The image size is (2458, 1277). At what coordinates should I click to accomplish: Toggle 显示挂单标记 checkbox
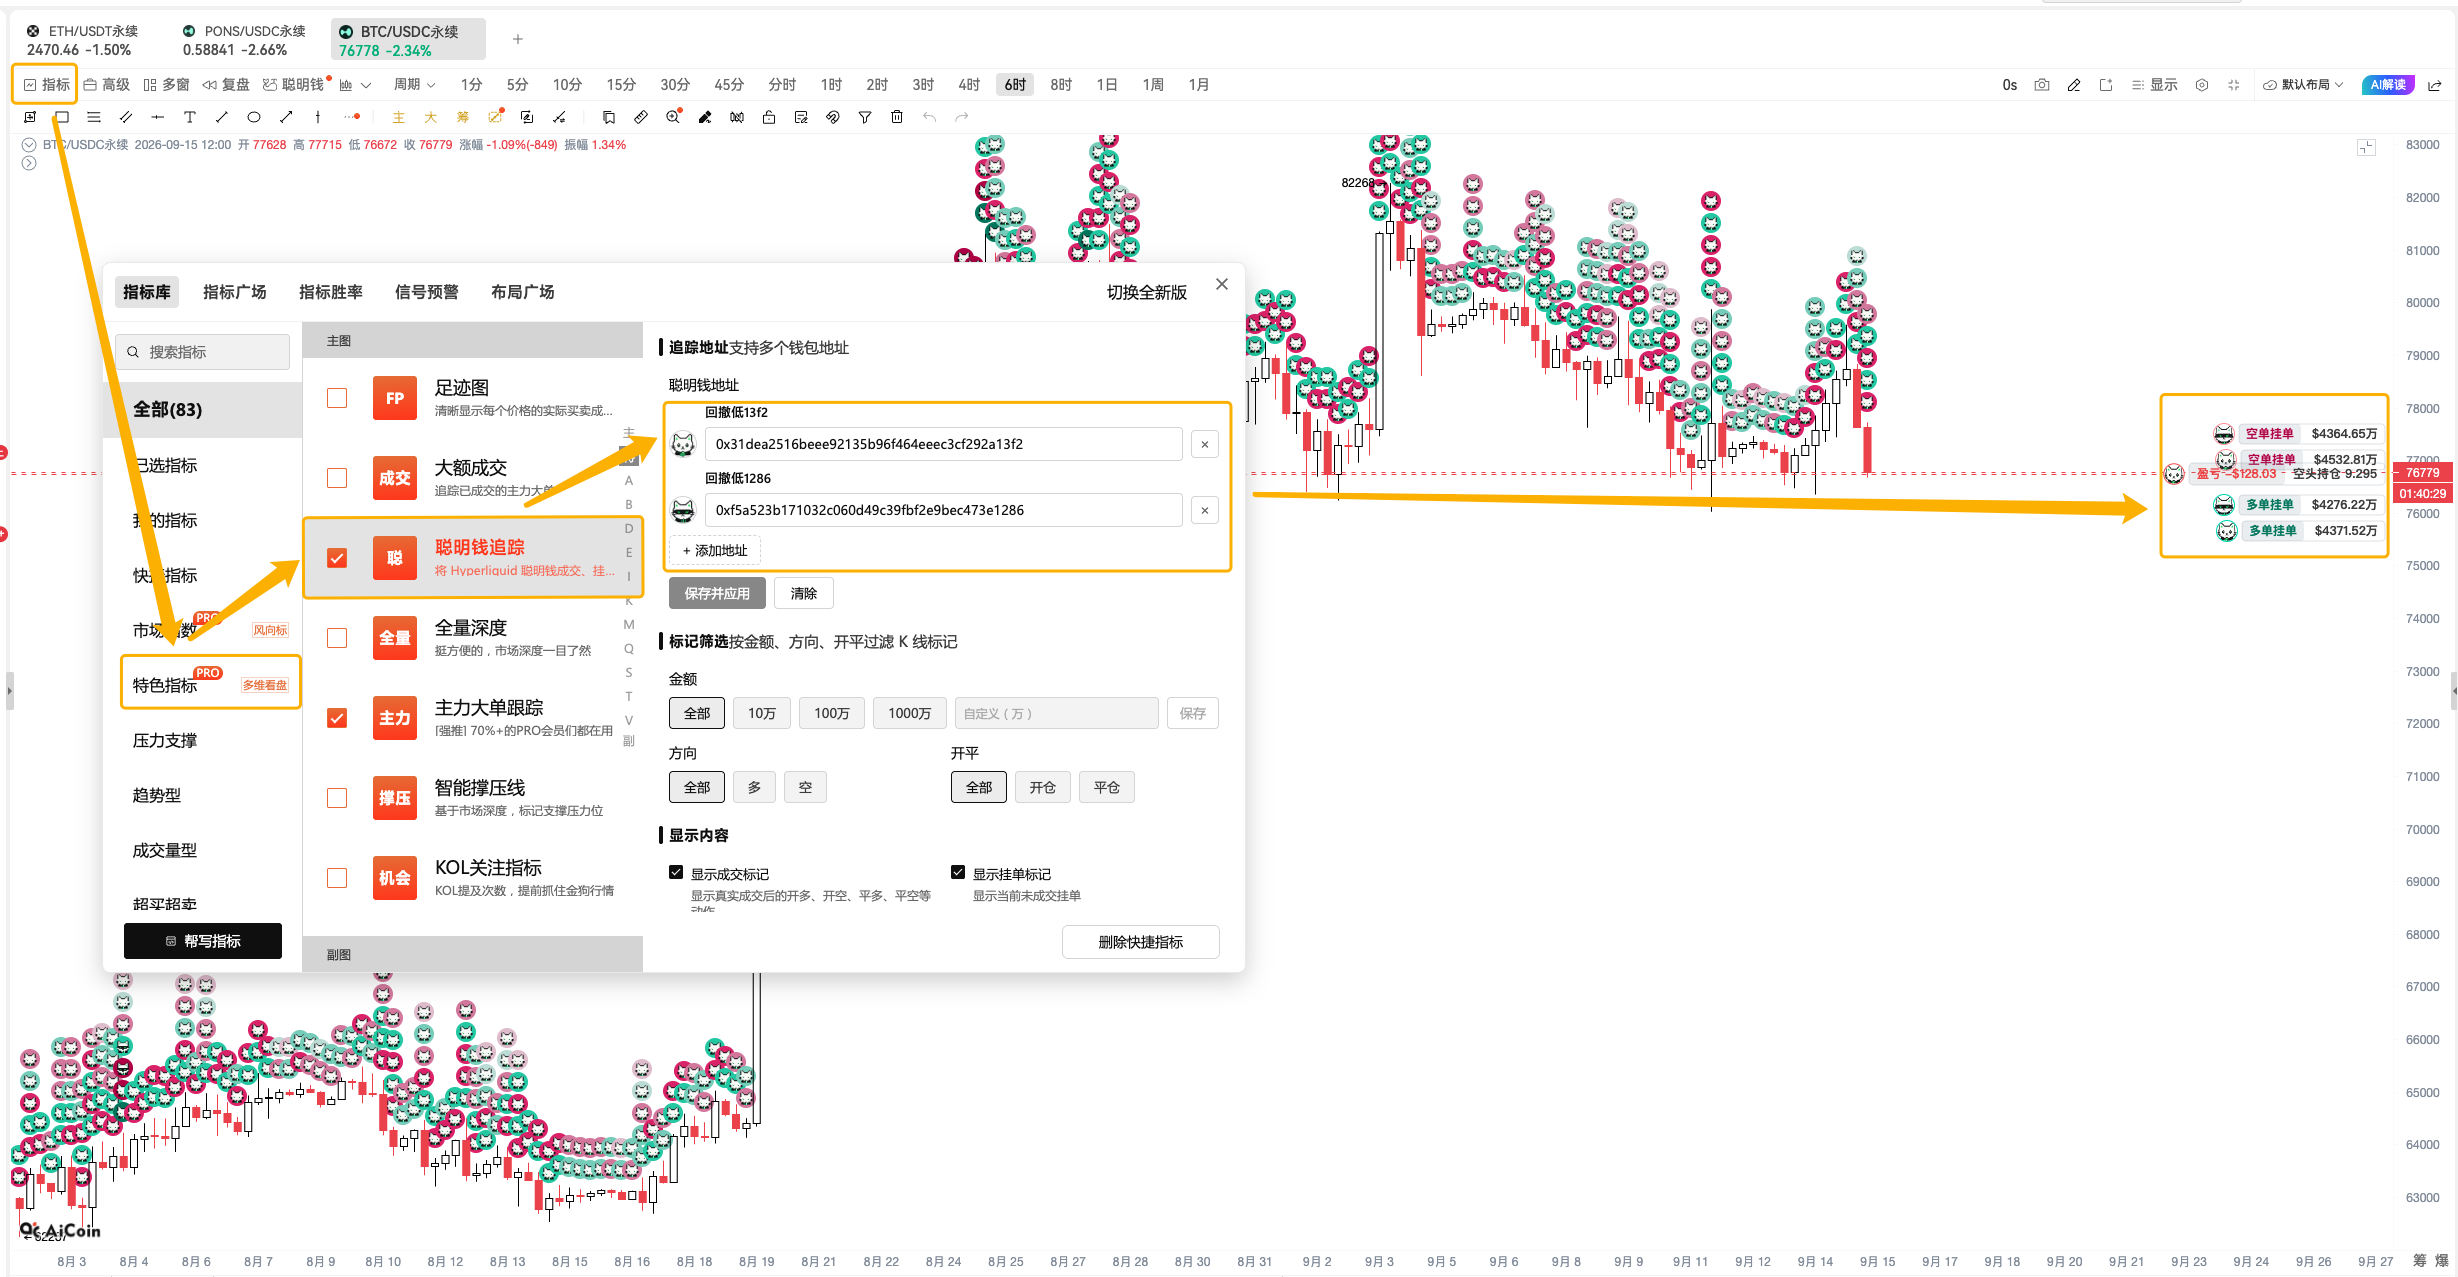958,873
